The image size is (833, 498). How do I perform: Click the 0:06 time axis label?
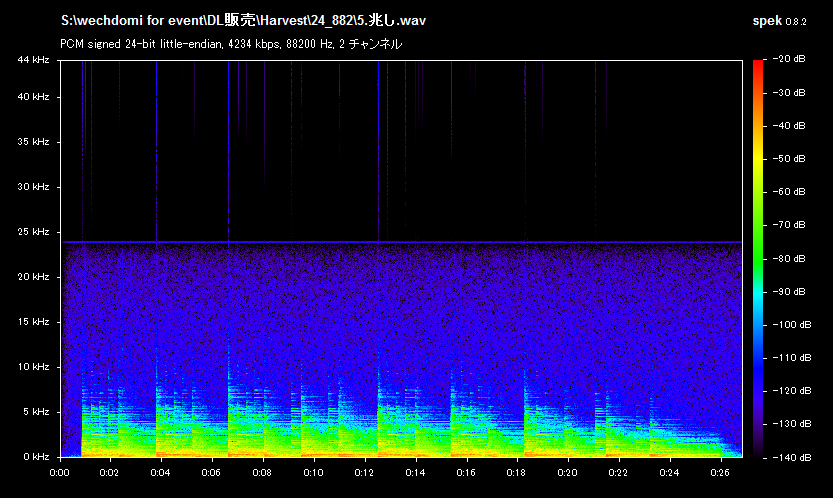(211, 473)
